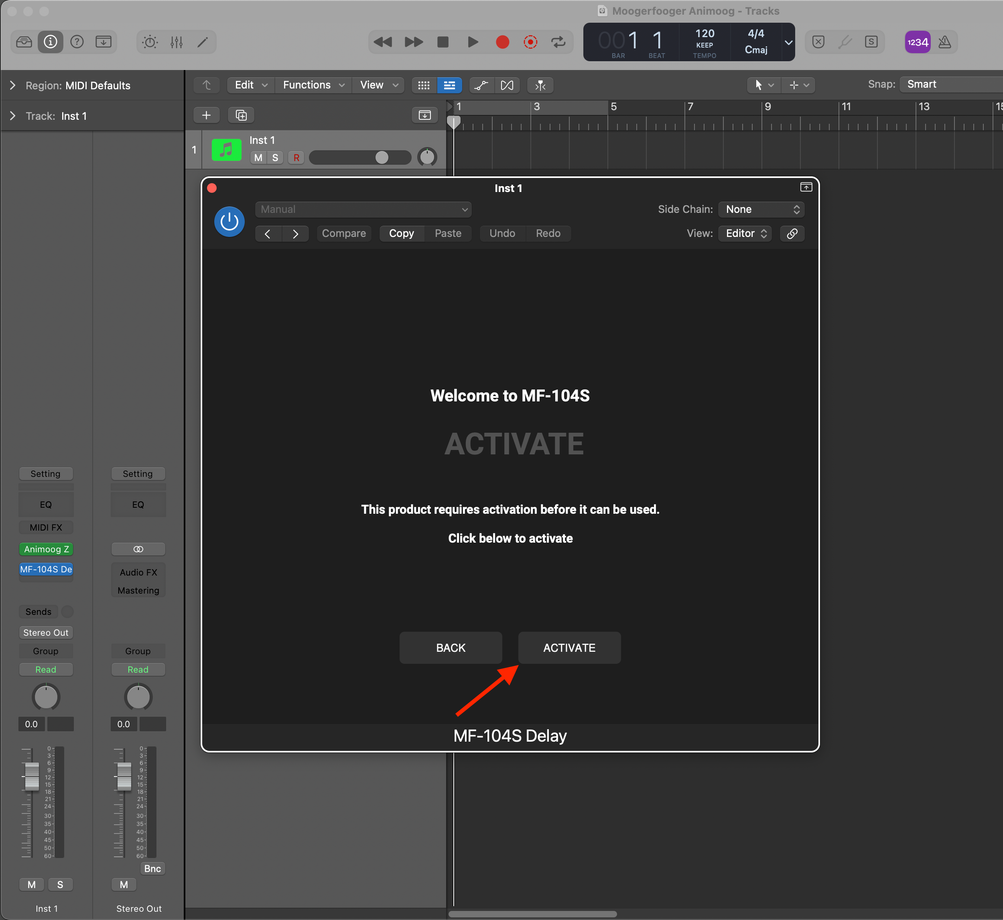Select the MF-104S Delay effect slot
Screen dimensions: 1003x920
pos(46,569)
